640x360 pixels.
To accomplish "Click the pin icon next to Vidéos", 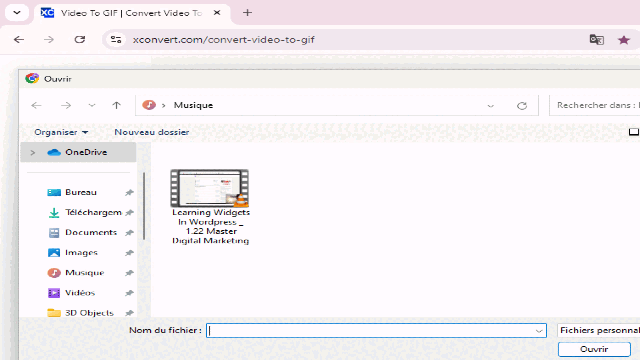I will (129, 293).
